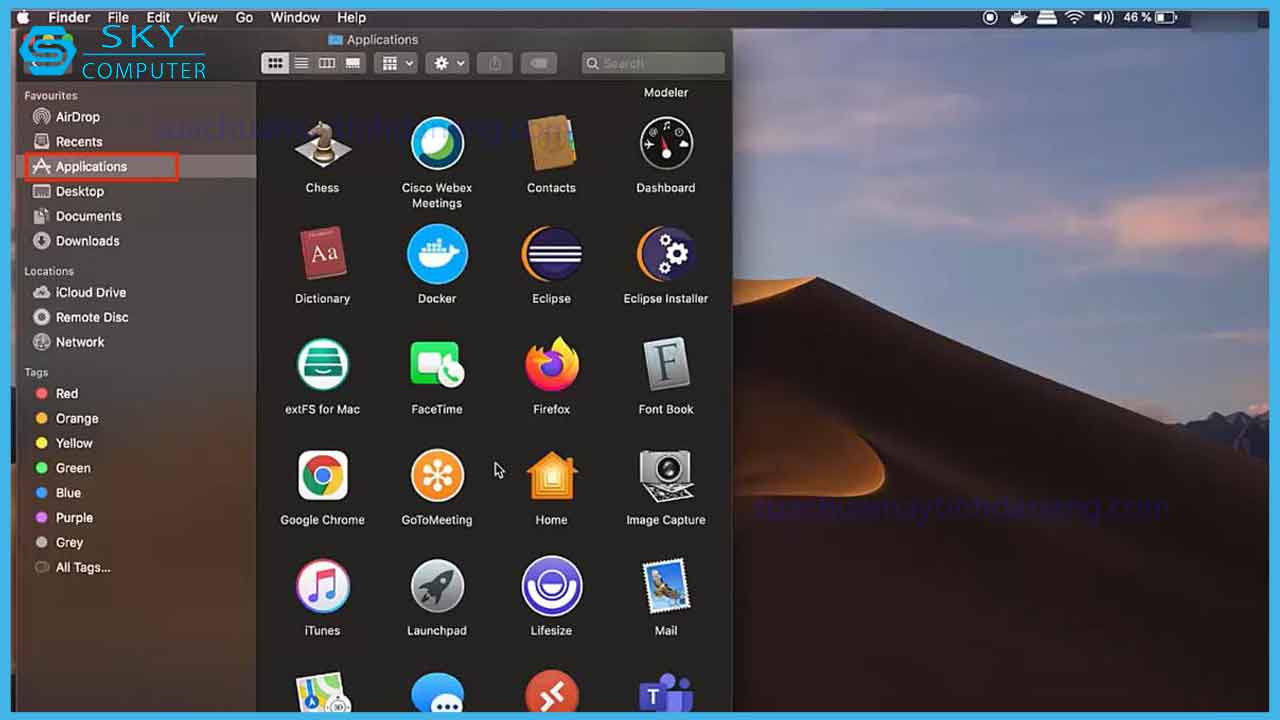Open the gear Action menu dropdown
Screen dimensions: 1280x720
click(446, 63)
